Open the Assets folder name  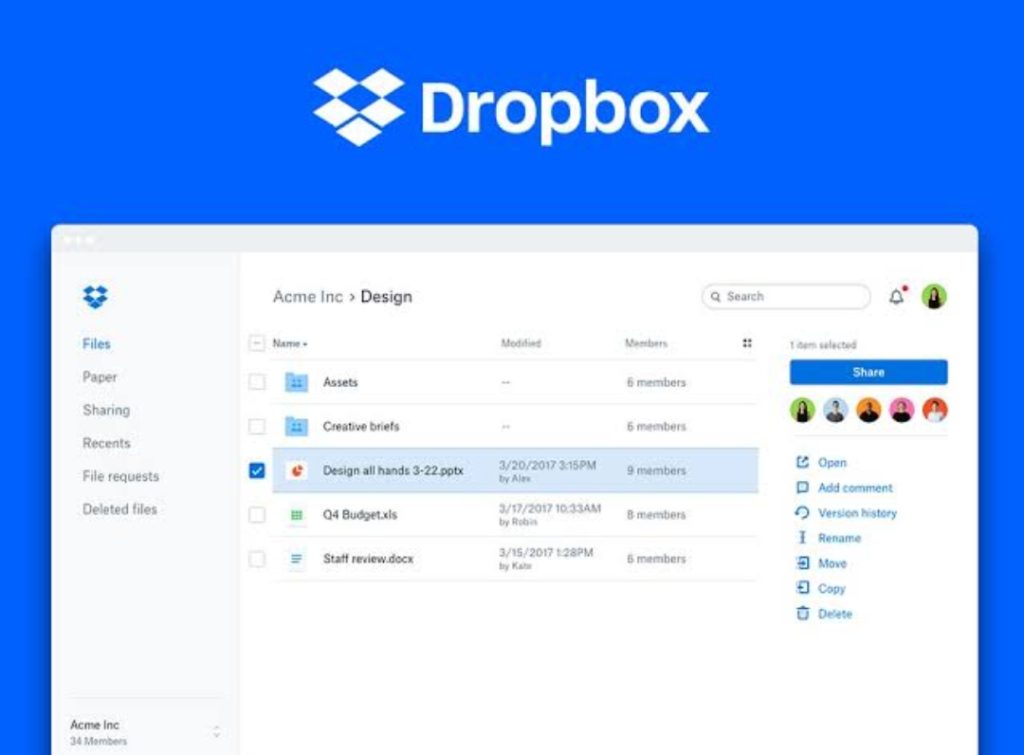340,382
